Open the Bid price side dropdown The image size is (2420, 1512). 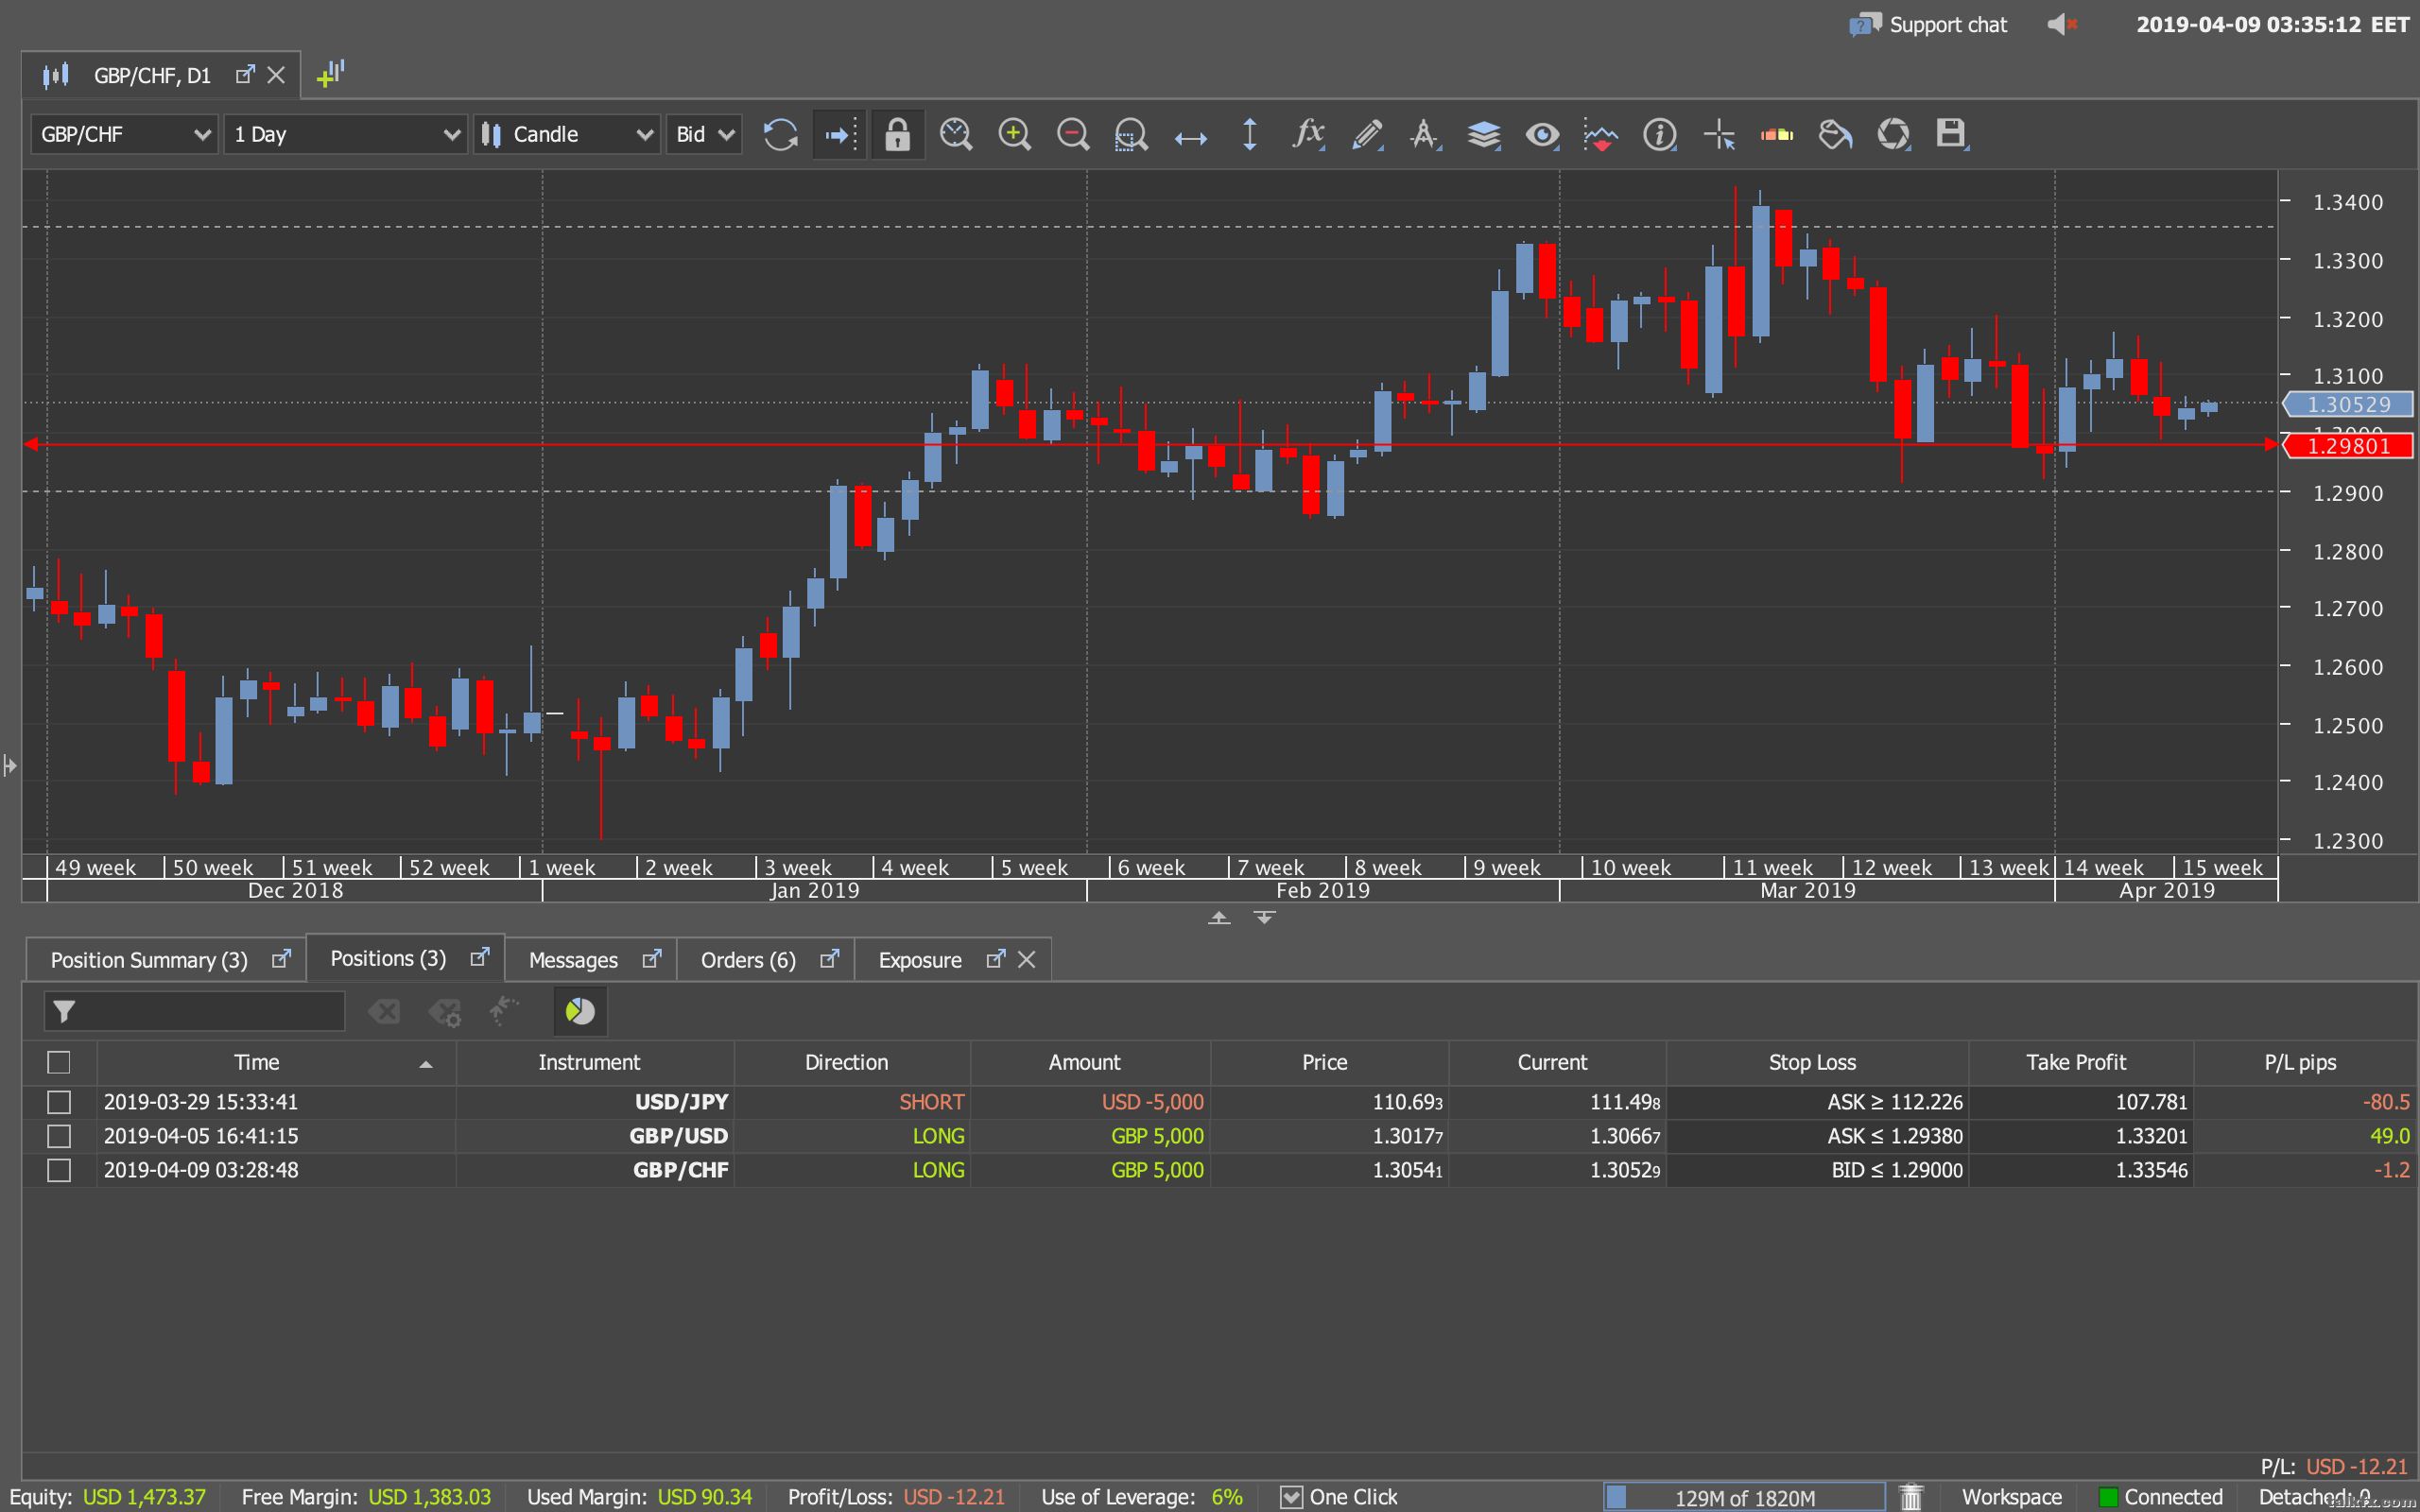pos(705,134)
